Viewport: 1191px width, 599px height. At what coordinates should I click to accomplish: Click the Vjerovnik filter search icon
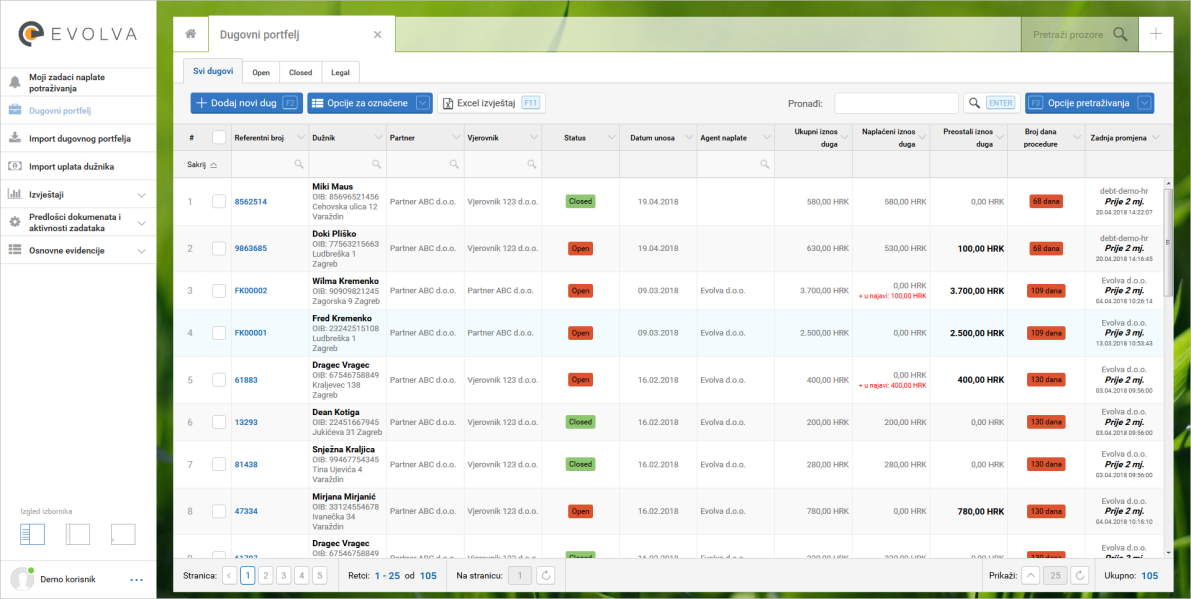[x=531, y=164]
